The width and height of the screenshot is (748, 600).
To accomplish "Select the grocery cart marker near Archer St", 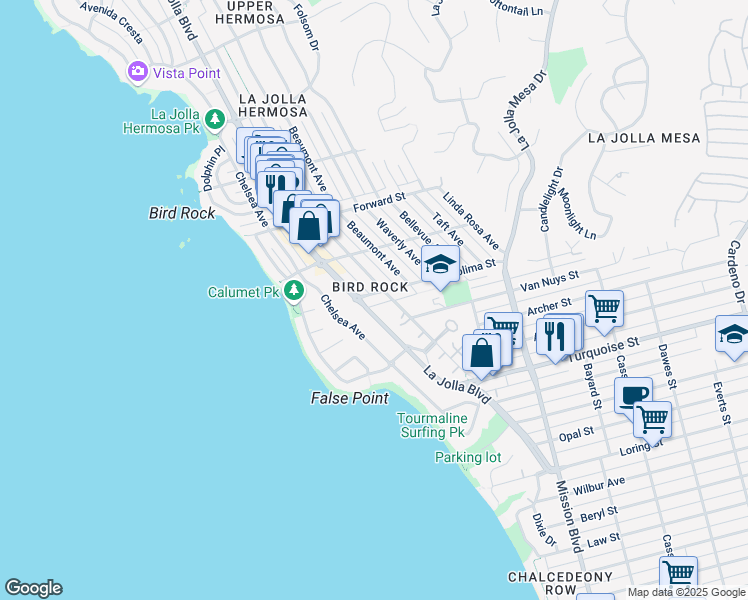I will (x=604, y=310).
